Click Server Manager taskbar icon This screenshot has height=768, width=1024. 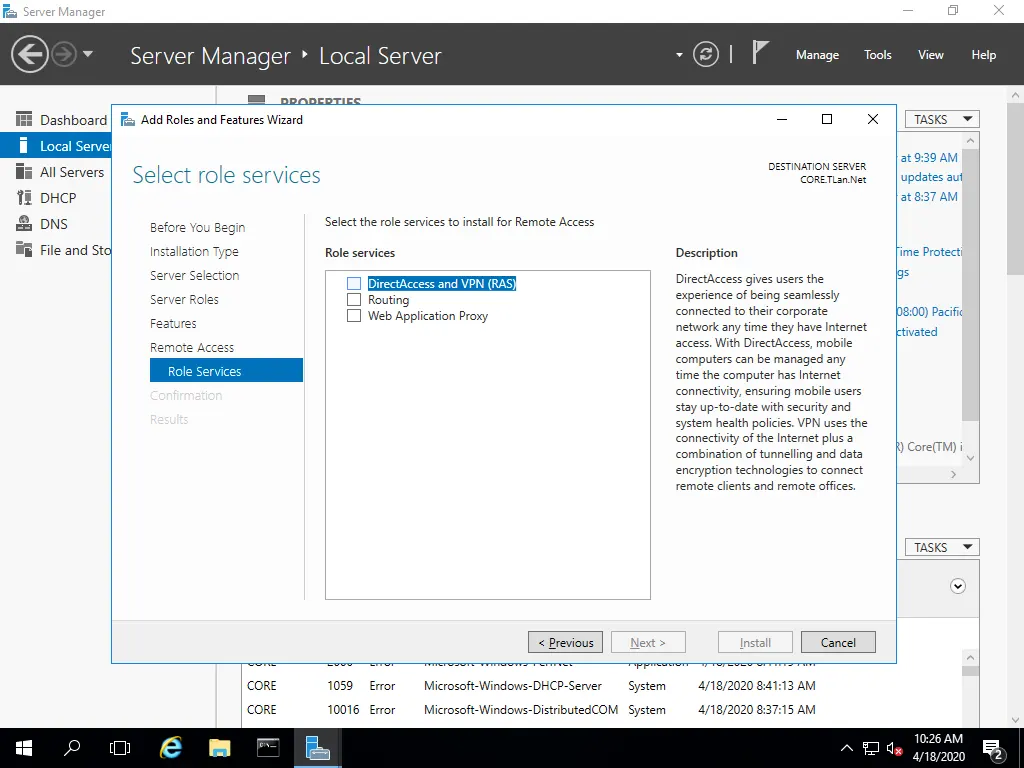[x=317, y=748]
